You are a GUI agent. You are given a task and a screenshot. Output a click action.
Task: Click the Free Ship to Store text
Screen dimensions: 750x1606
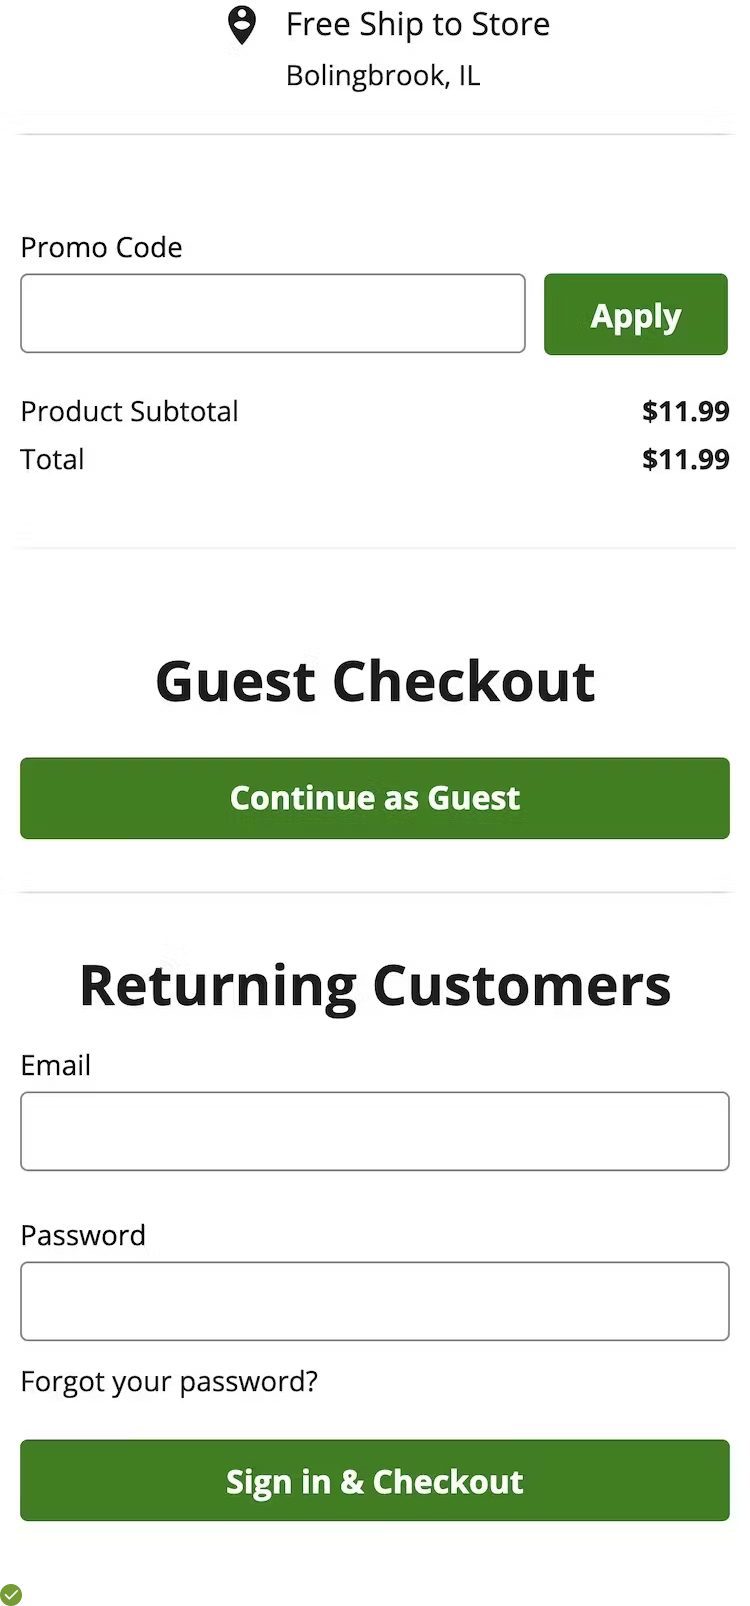click(417, 24)
